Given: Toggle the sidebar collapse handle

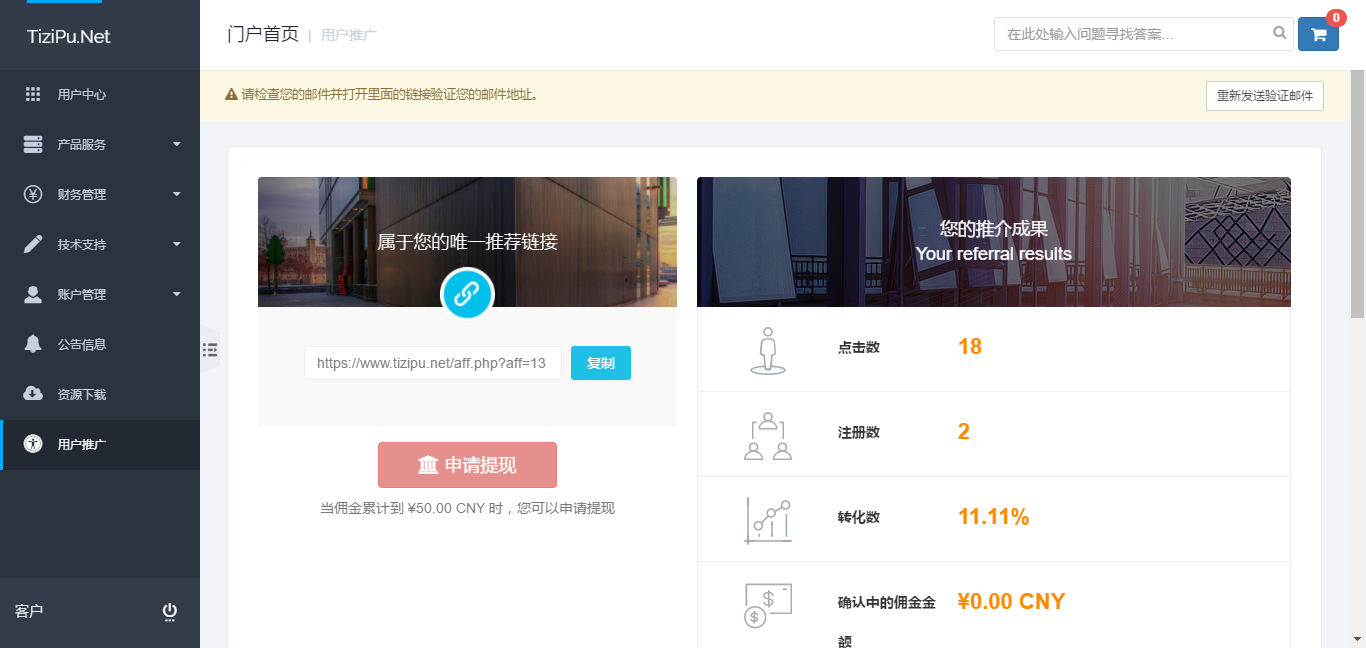Looking at the screenshot, I should [x=211, y=350].
